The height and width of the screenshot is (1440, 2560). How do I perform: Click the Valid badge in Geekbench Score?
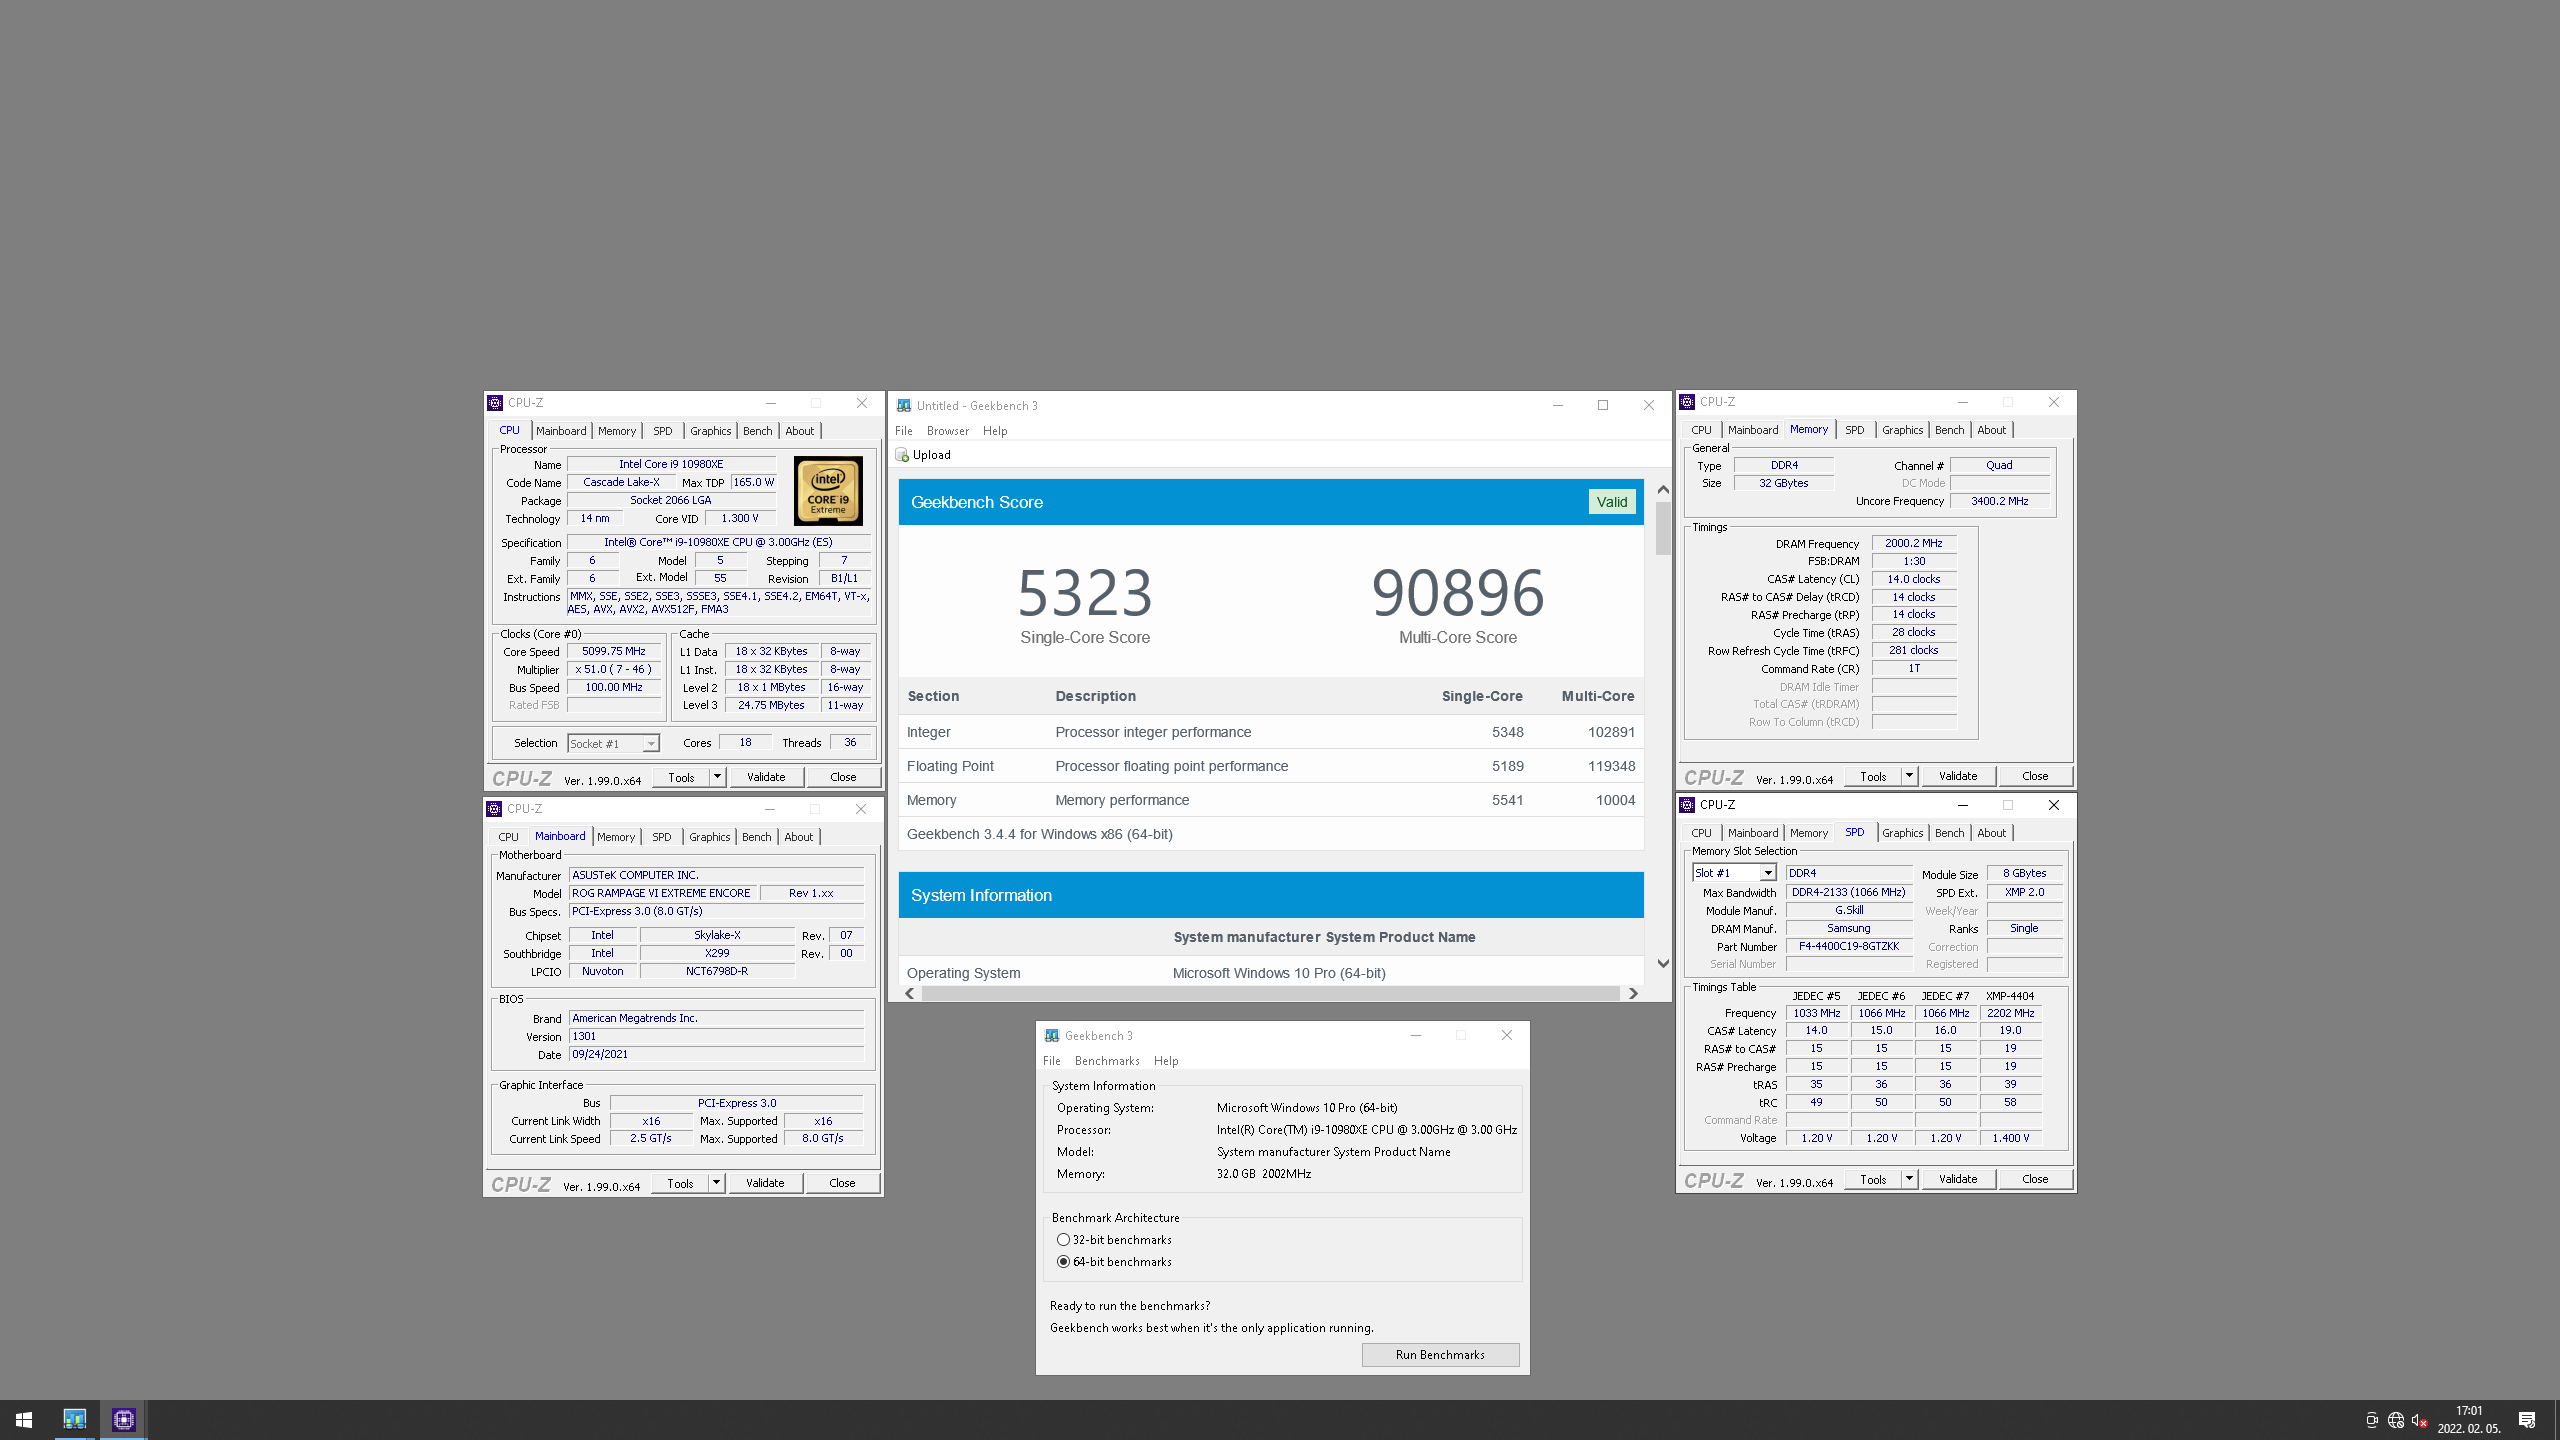1612,502
